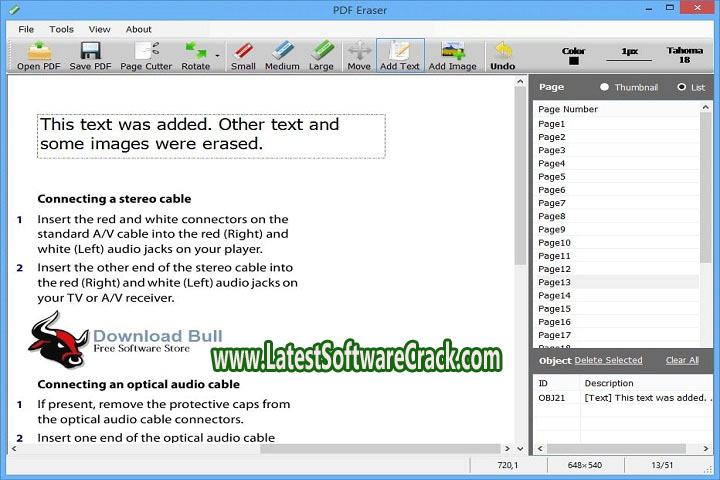Select Page8 in the page list
The height and width of the screenshot is (480, 720).
click(618, 216)
